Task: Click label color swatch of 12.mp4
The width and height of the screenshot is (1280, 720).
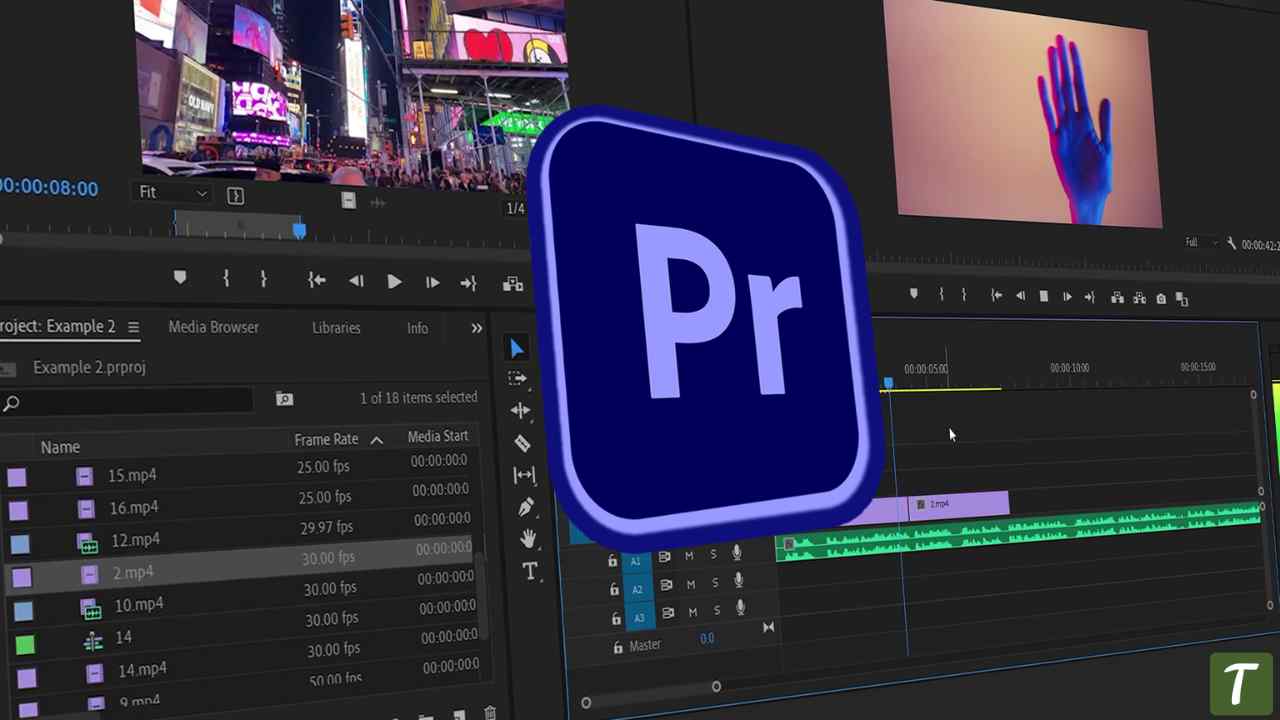Action: 20,544
